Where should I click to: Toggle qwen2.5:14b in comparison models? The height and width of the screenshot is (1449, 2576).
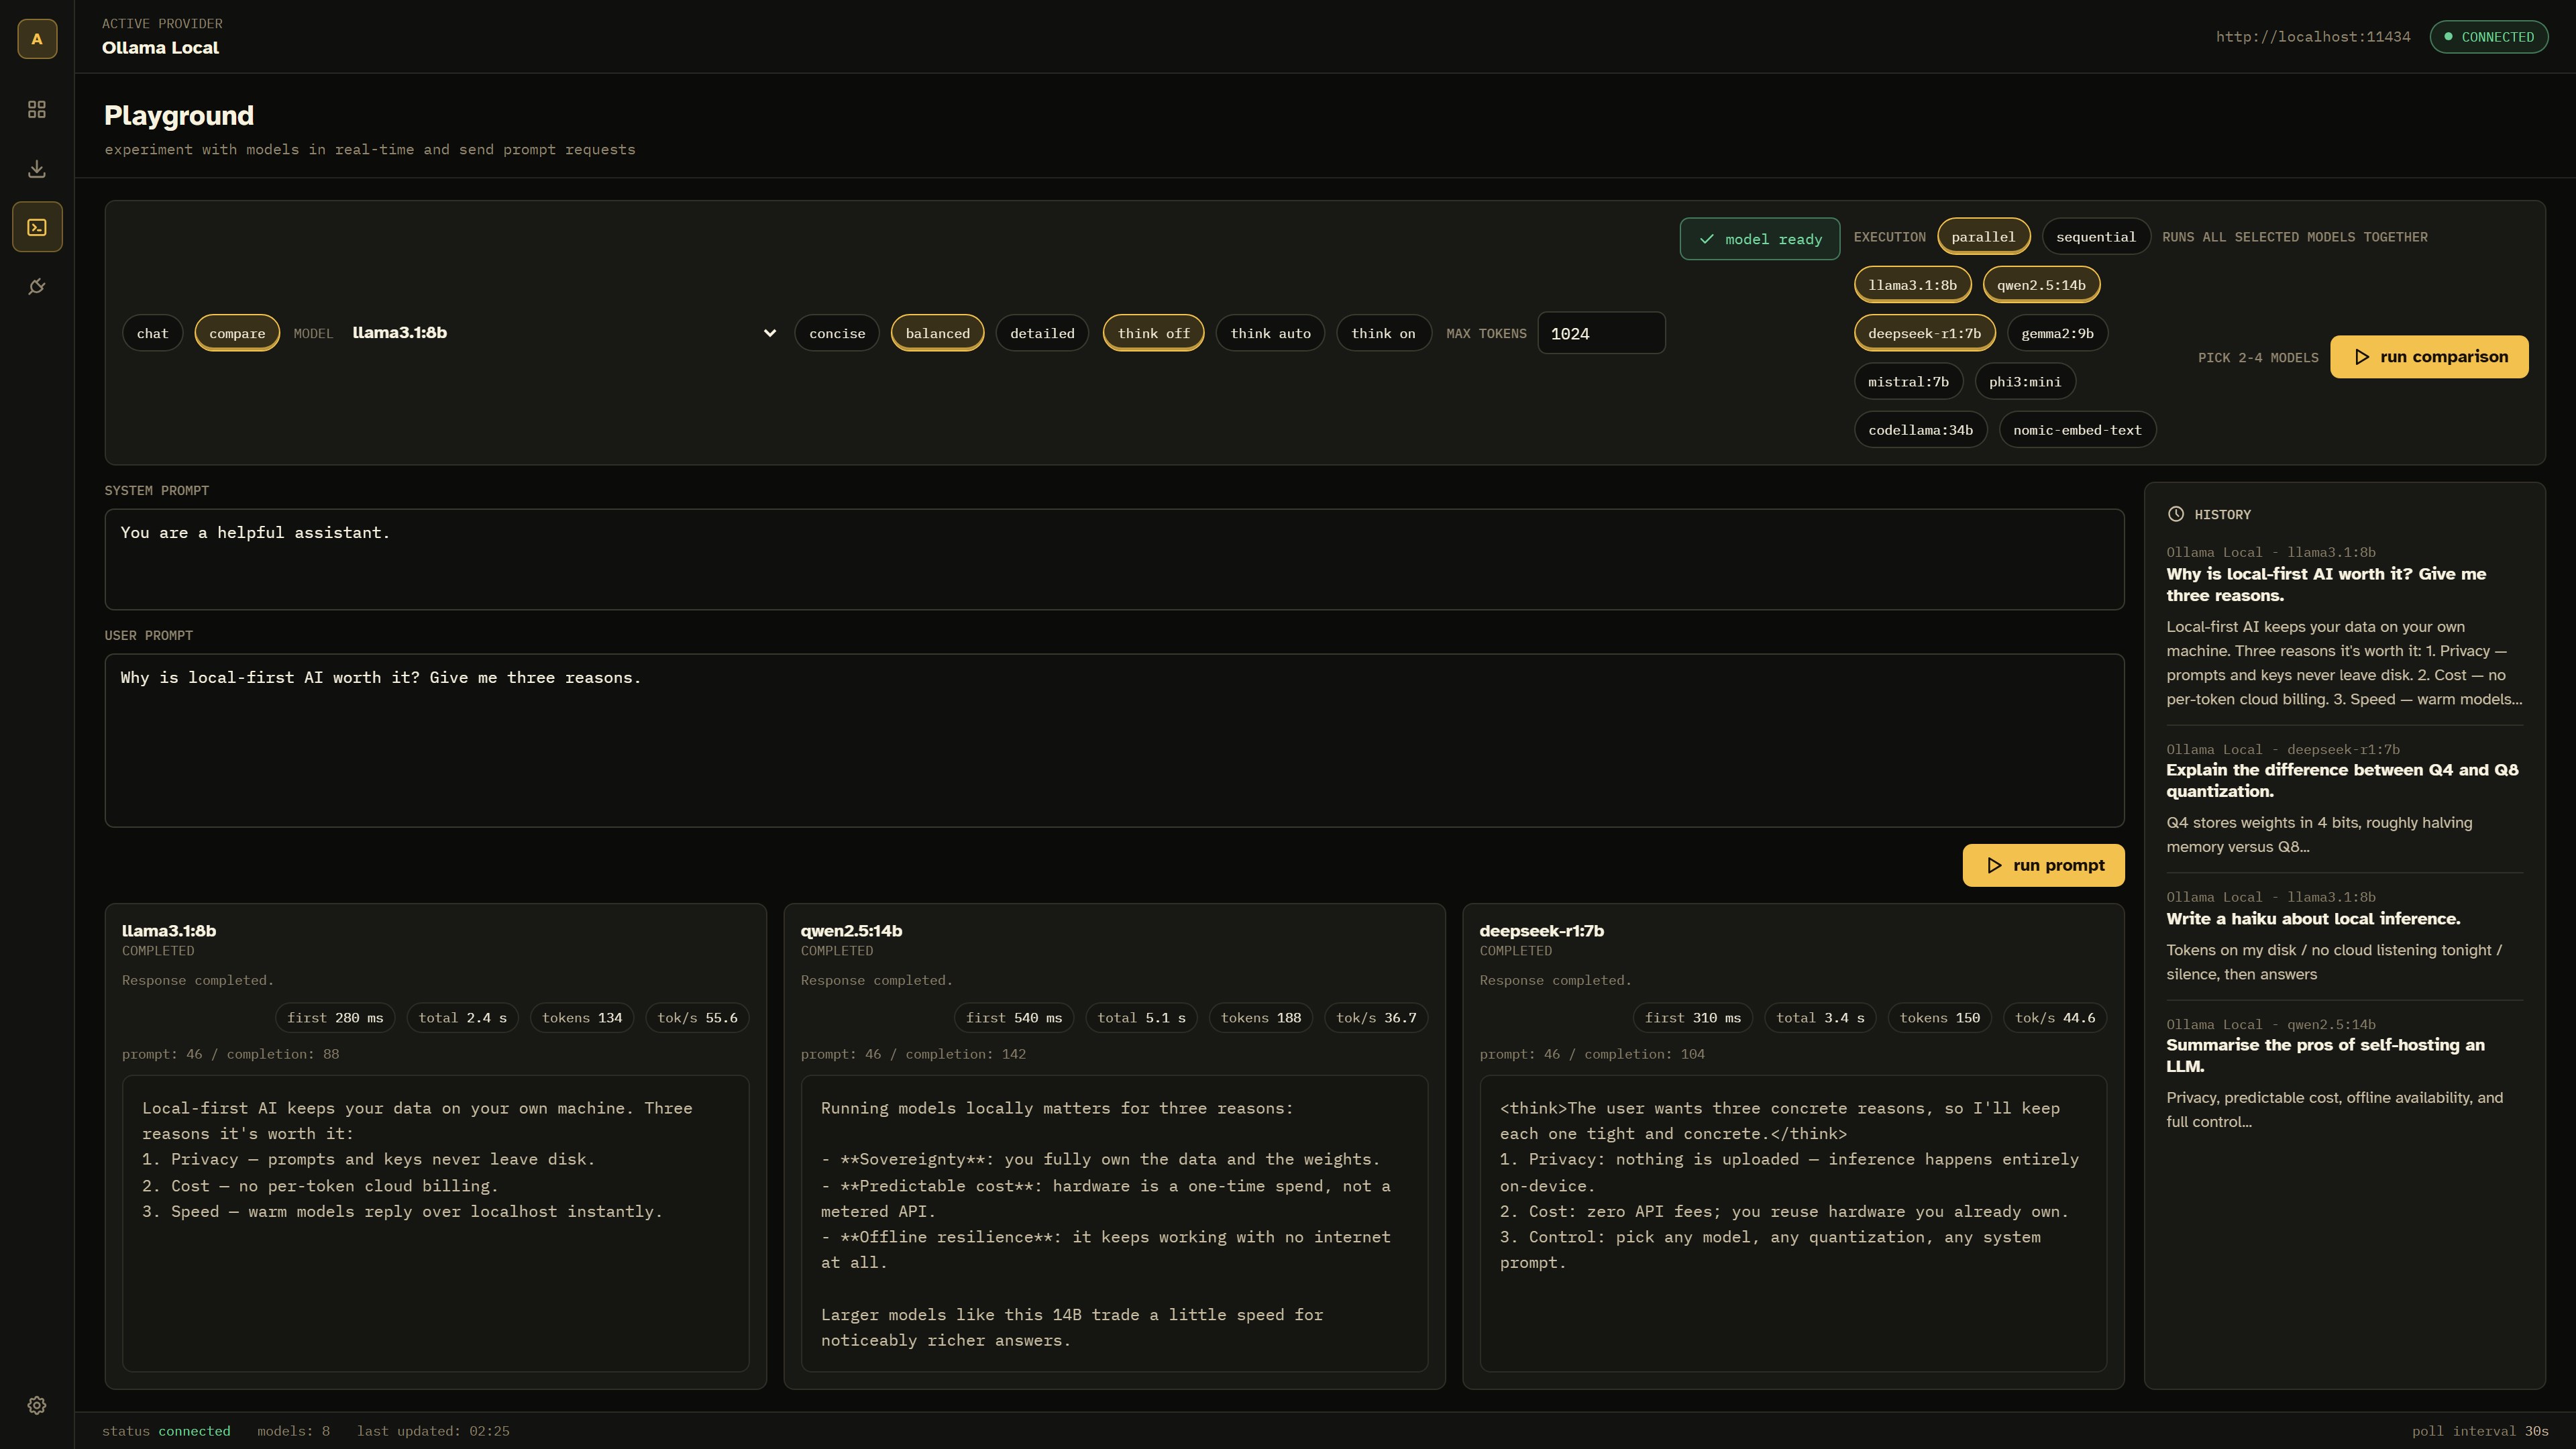coord(2041,285)
